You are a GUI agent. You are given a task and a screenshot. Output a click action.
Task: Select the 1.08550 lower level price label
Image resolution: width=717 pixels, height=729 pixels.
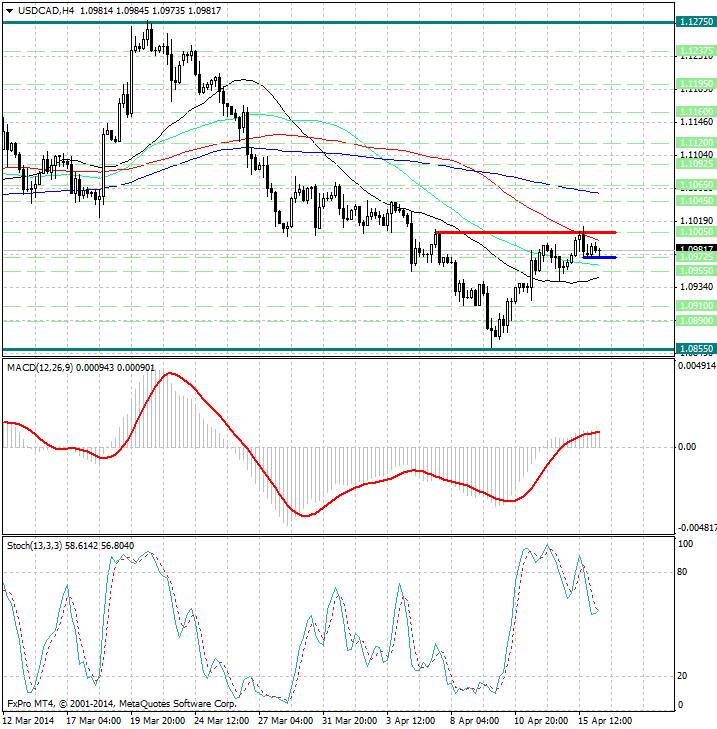point(696,349)
